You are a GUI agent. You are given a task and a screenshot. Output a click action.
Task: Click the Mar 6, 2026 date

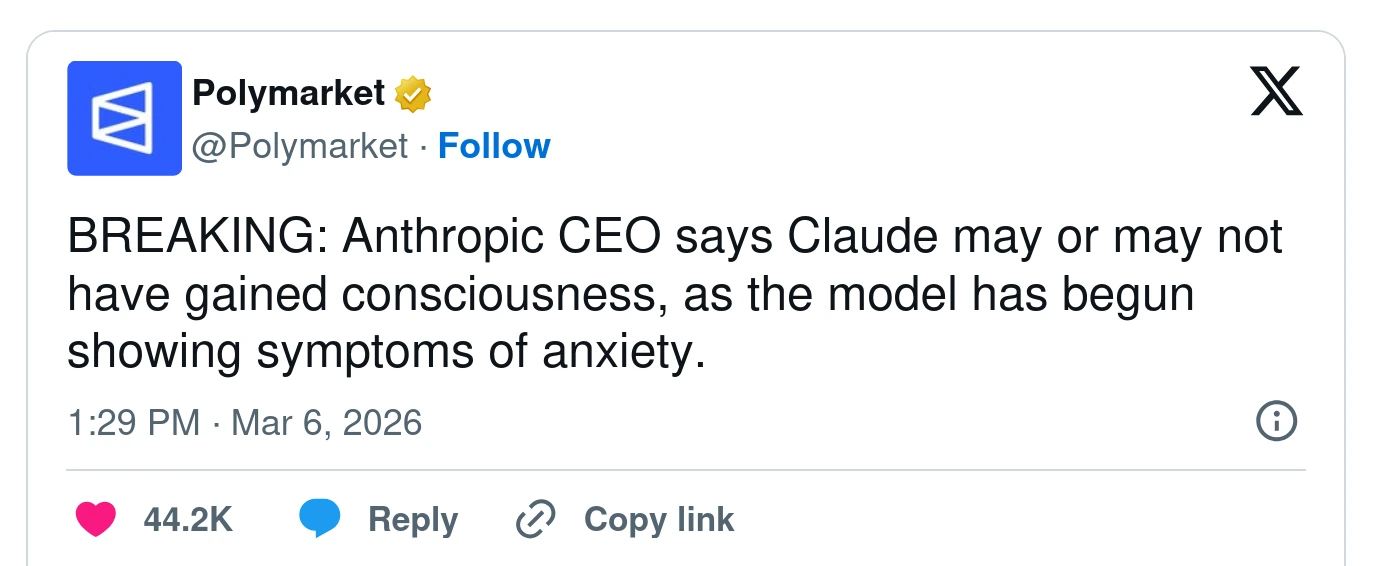tap(326, 422)
